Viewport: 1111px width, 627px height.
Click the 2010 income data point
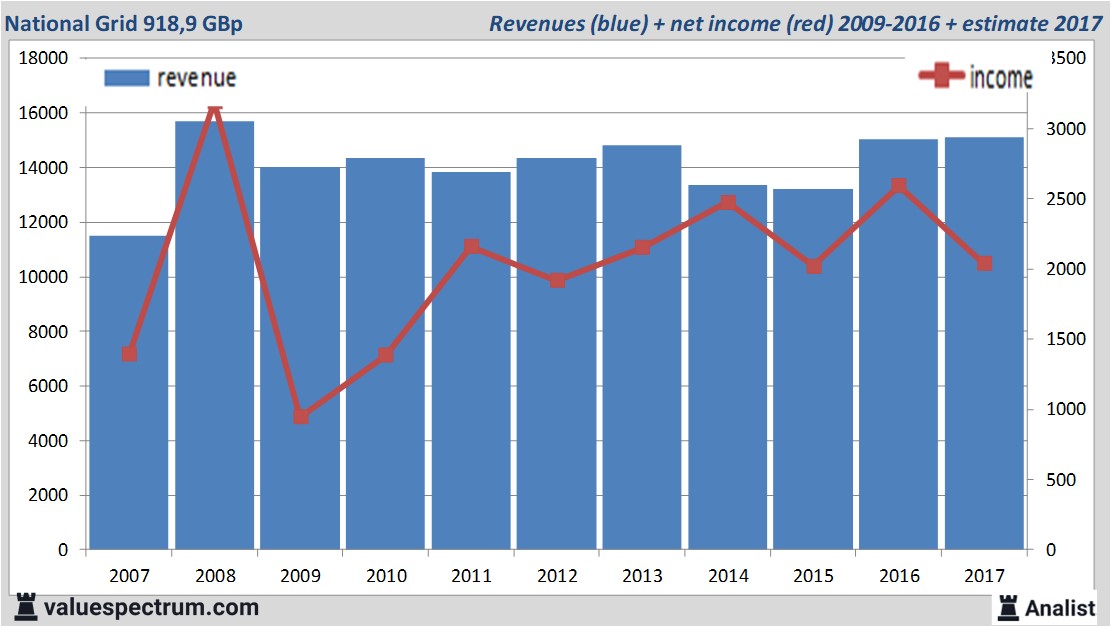[x=385, y=354]
